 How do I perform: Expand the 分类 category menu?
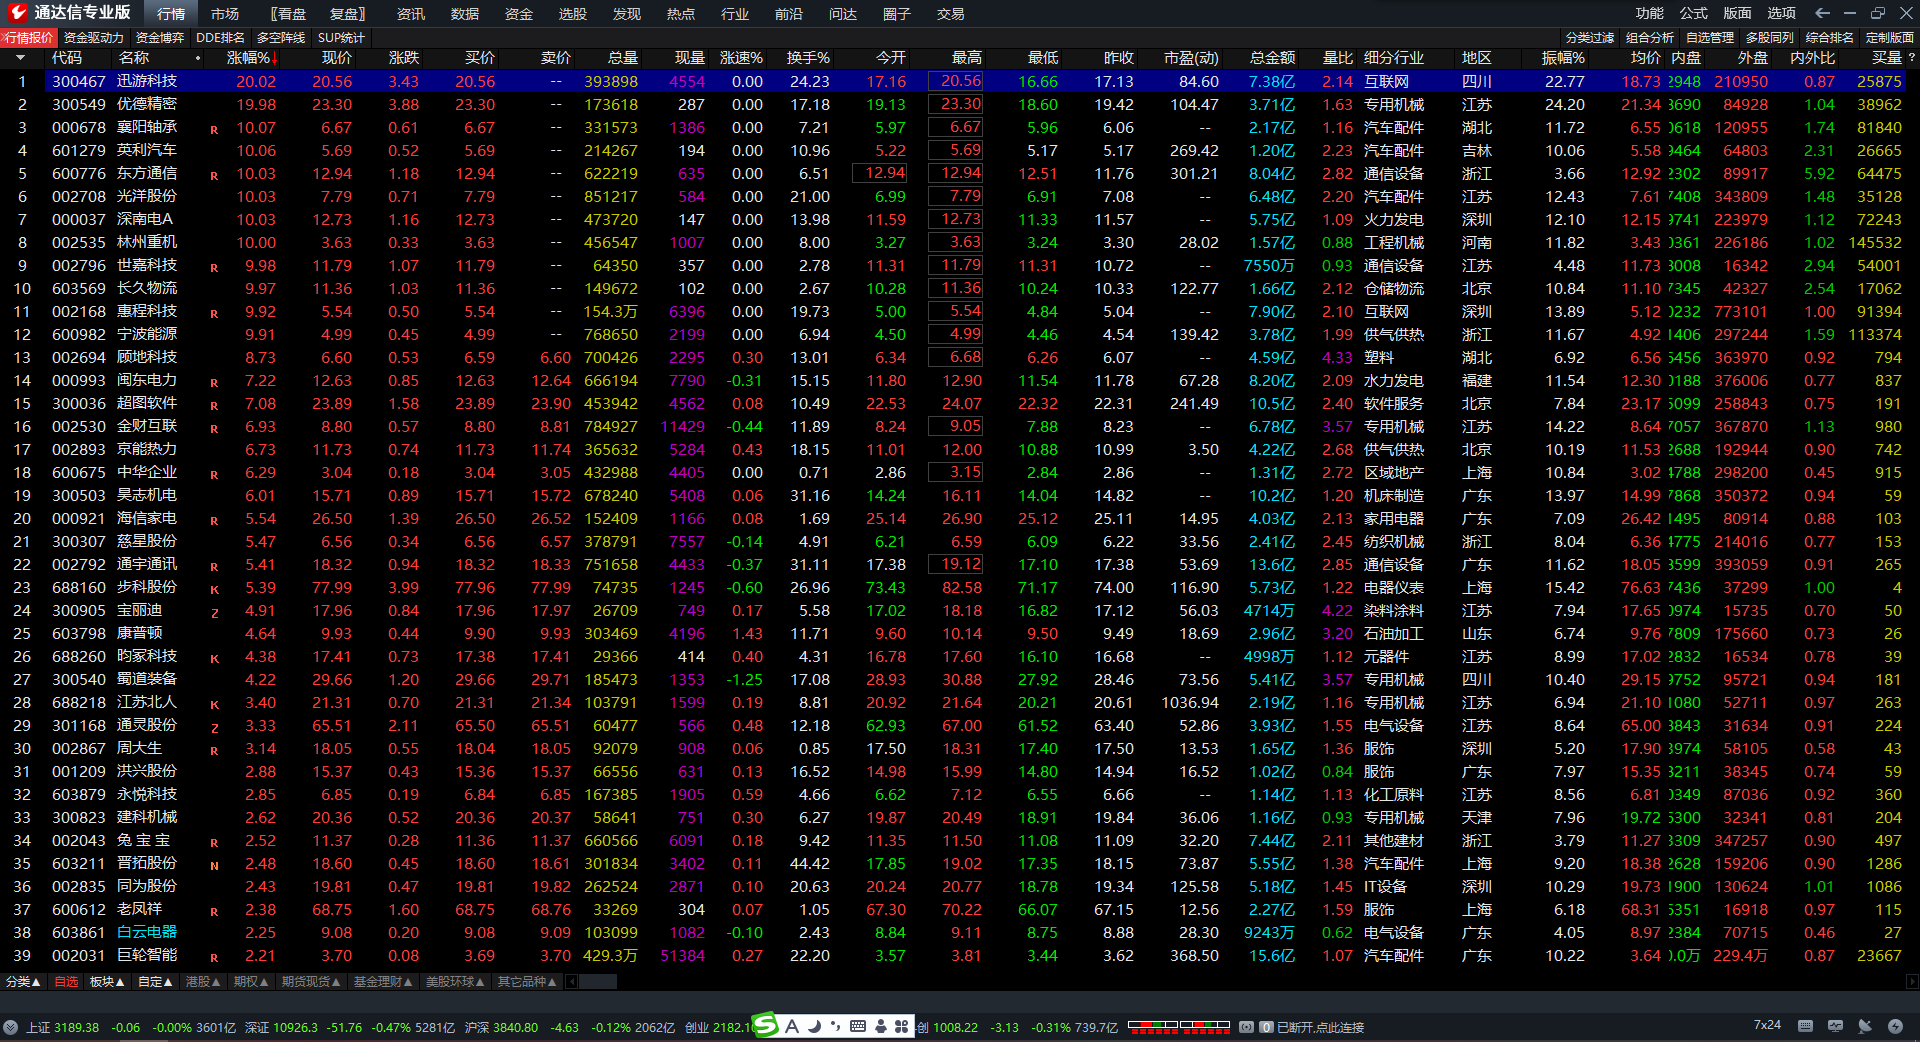pos(24,982)
